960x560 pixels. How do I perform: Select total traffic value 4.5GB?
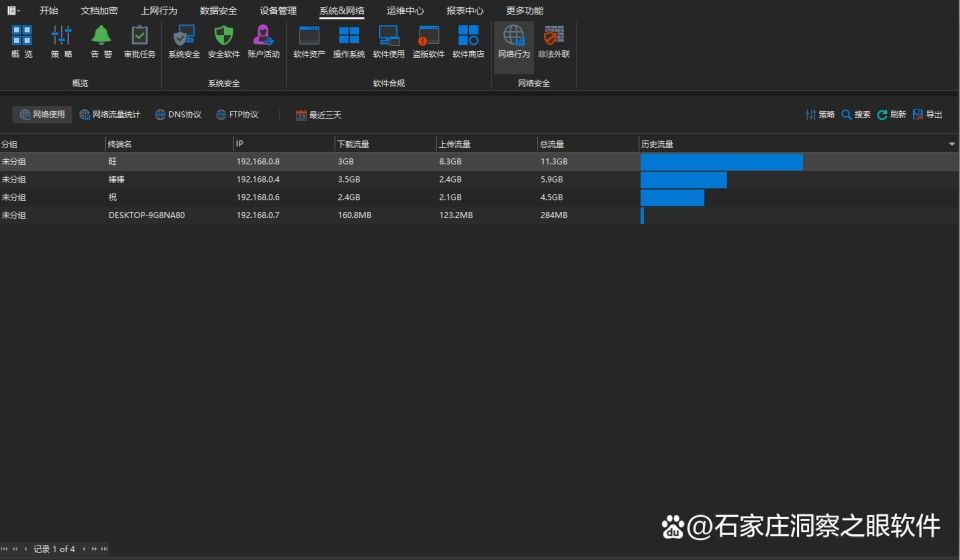(x=552, y=197)
